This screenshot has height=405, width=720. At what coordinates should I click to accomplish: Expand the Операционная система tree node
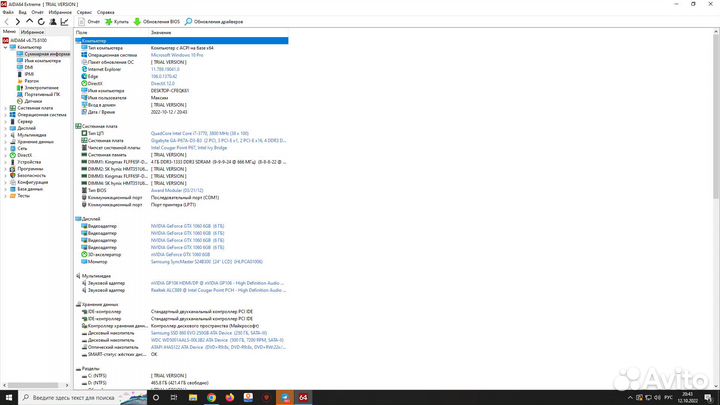(5, 114)
